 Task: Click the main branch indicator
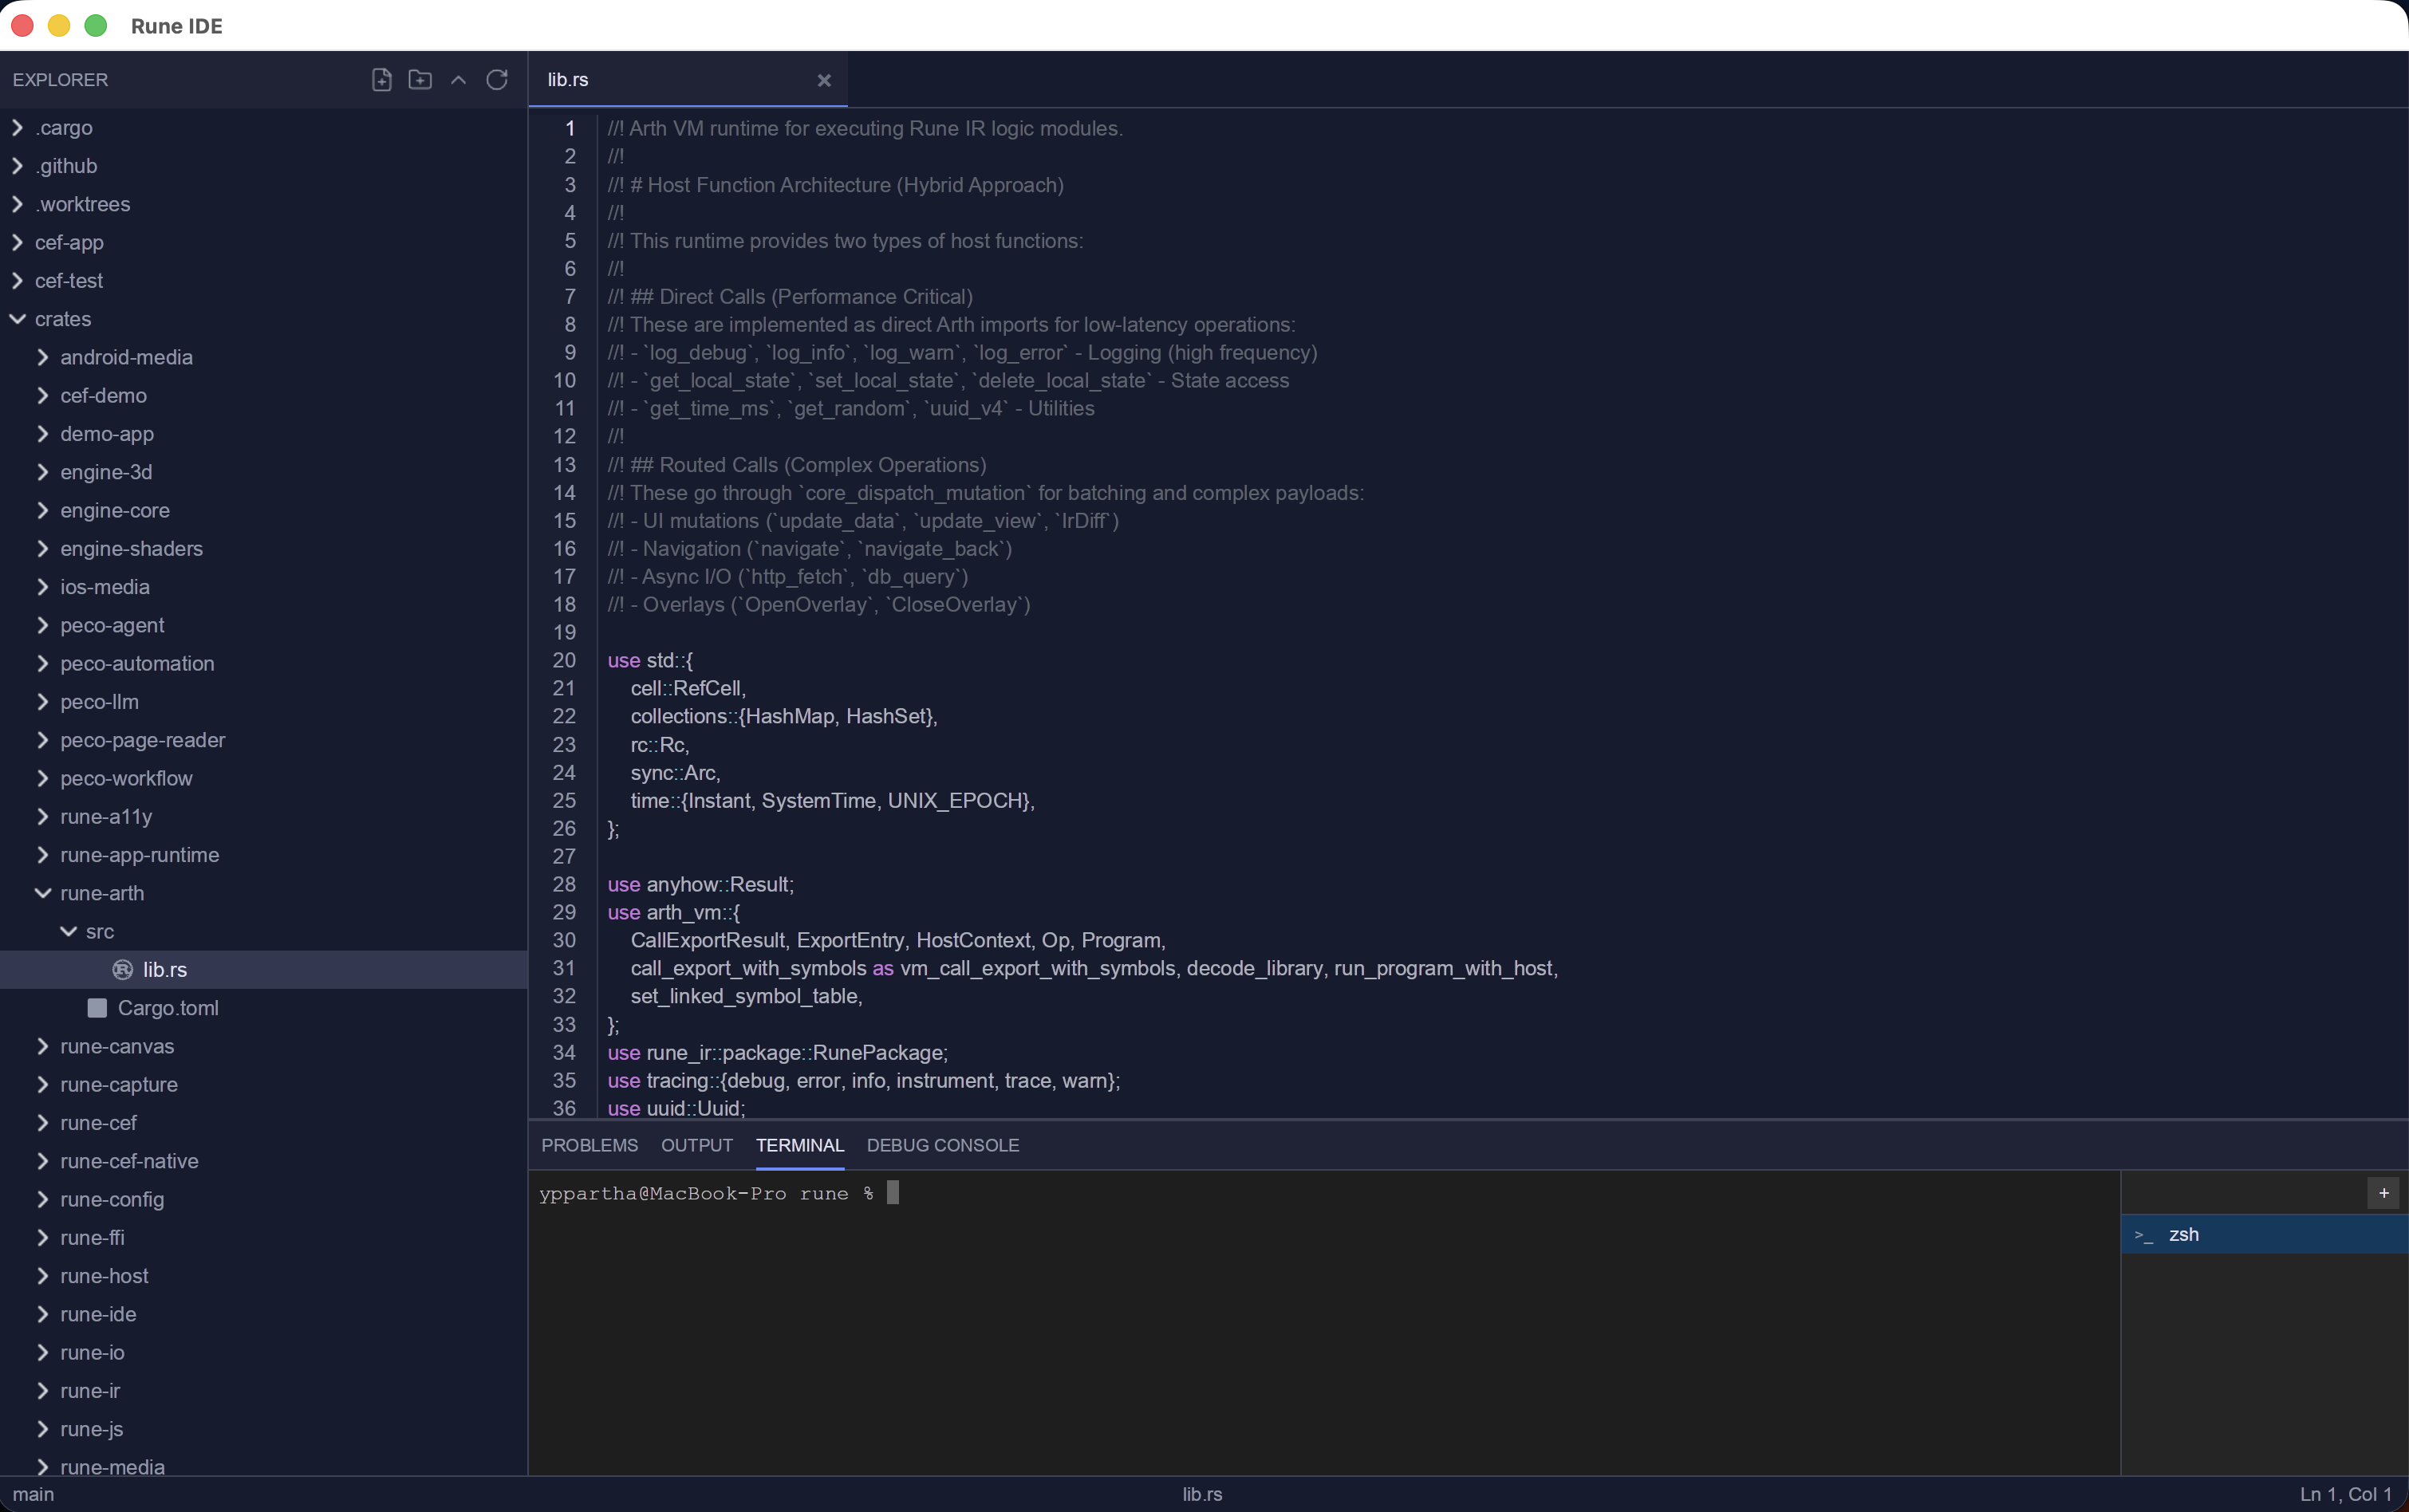click(x=32, y=1494)
